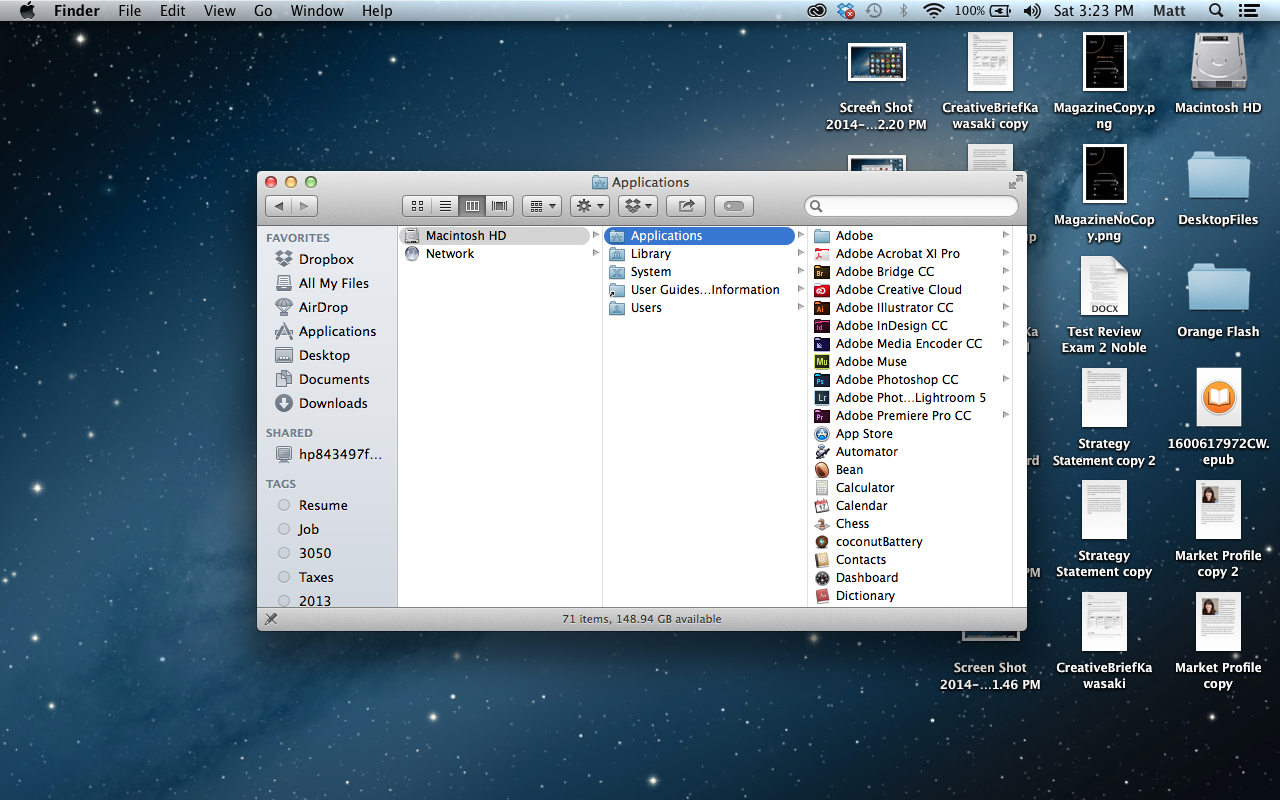Open the Go menu
The height and width of the screenshot is (800, 1280).
pos(263,11)
